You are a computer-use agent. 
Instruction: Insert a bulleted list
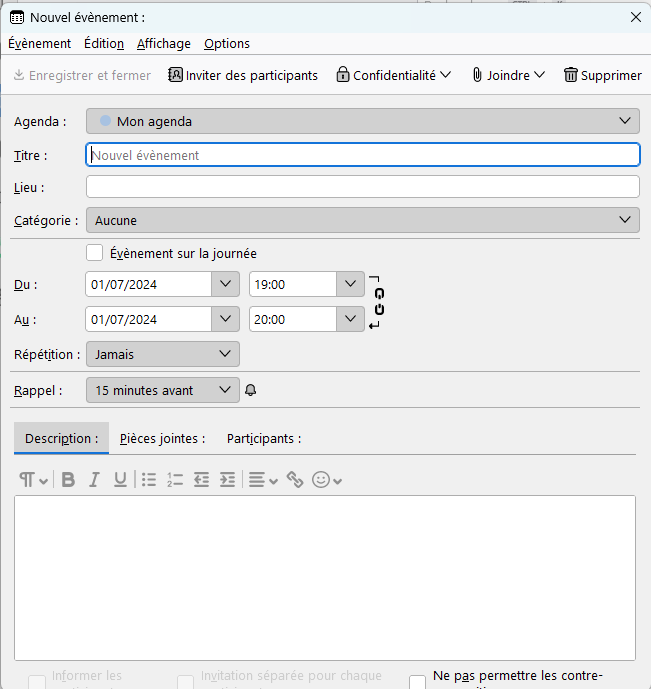coord(149,480)
